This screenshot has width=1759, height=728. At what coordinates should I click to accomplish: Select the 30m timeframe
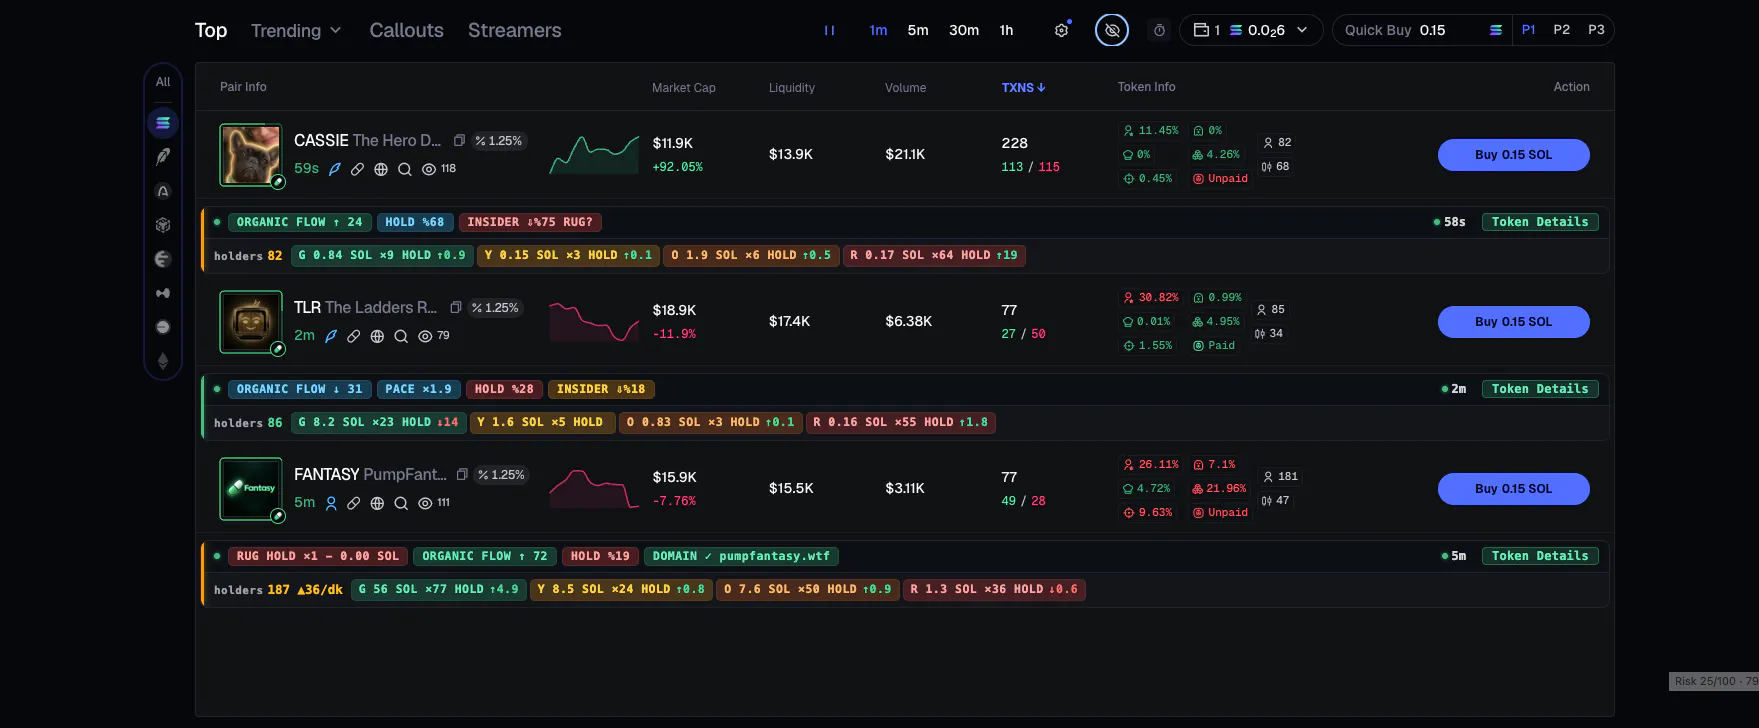(964, 31)
